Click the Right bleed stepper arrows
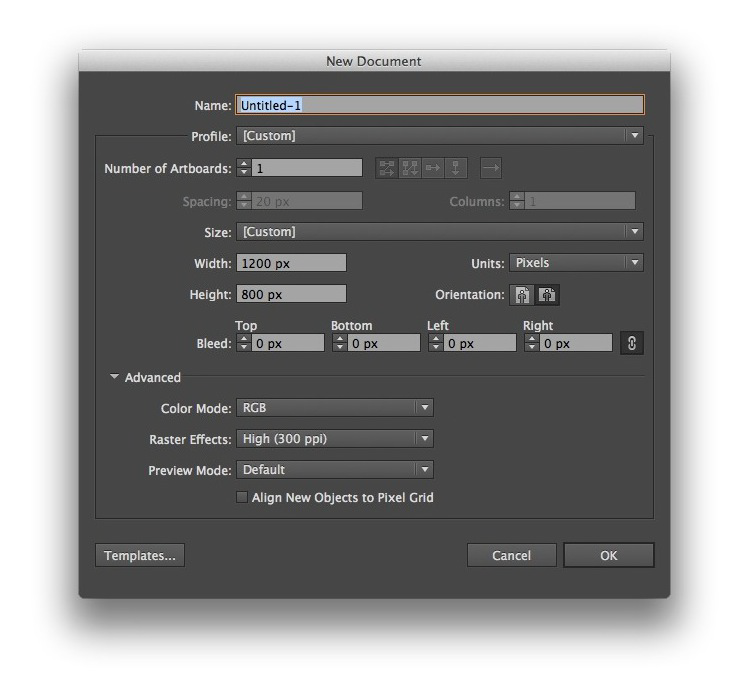753x689 pixels. 532,343
